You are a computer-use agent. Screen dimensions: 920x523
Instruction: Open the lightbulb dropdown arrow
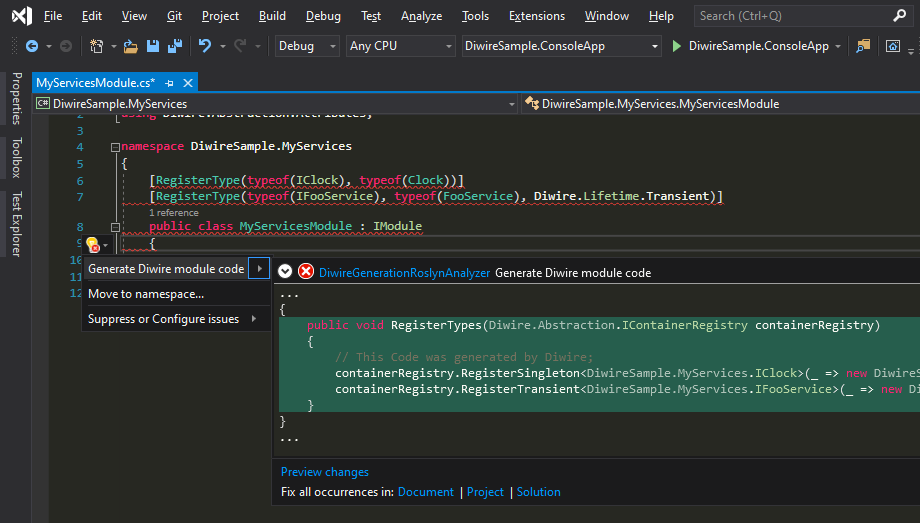pos(106,245)
